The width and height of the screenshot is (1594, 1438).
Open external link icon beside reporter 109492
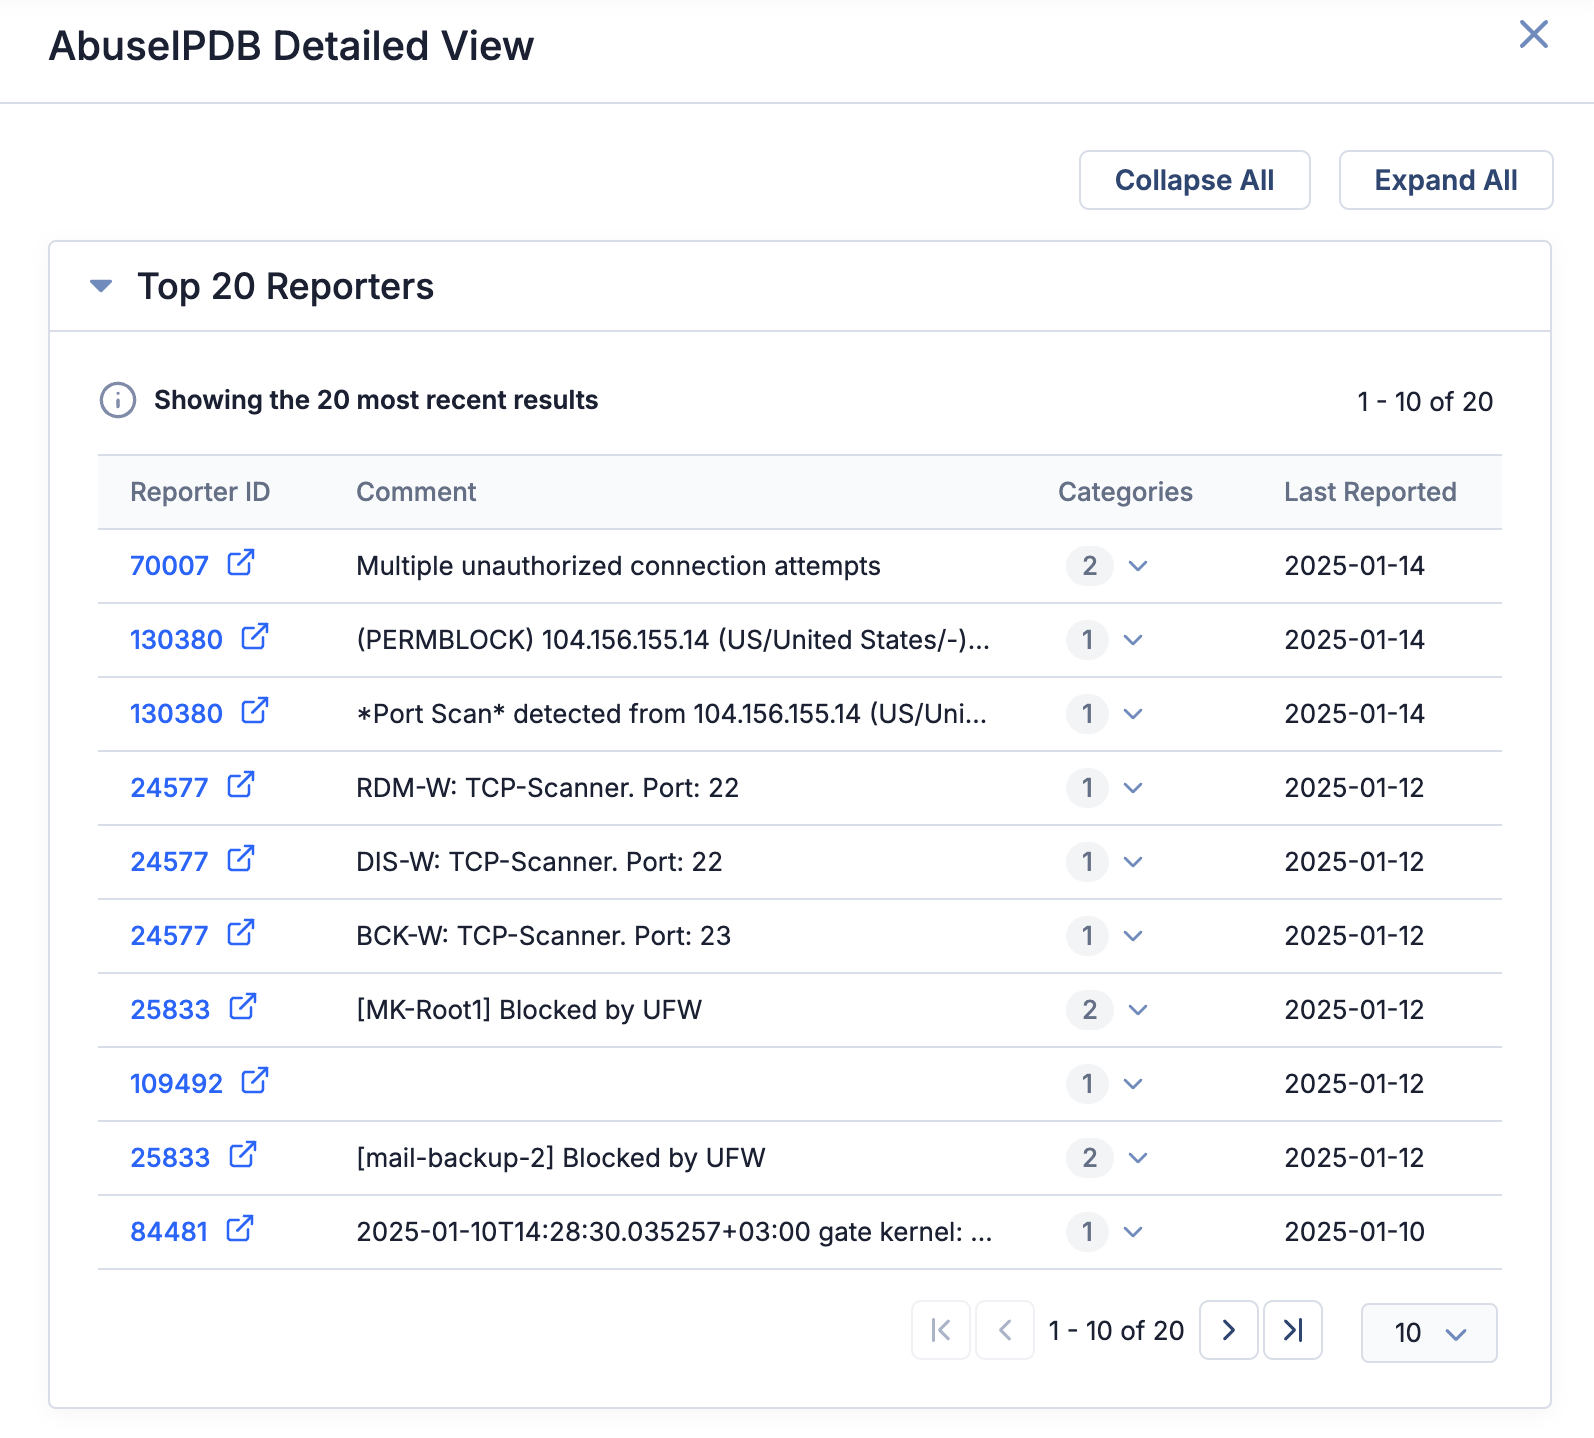(x=255, y=1081)
